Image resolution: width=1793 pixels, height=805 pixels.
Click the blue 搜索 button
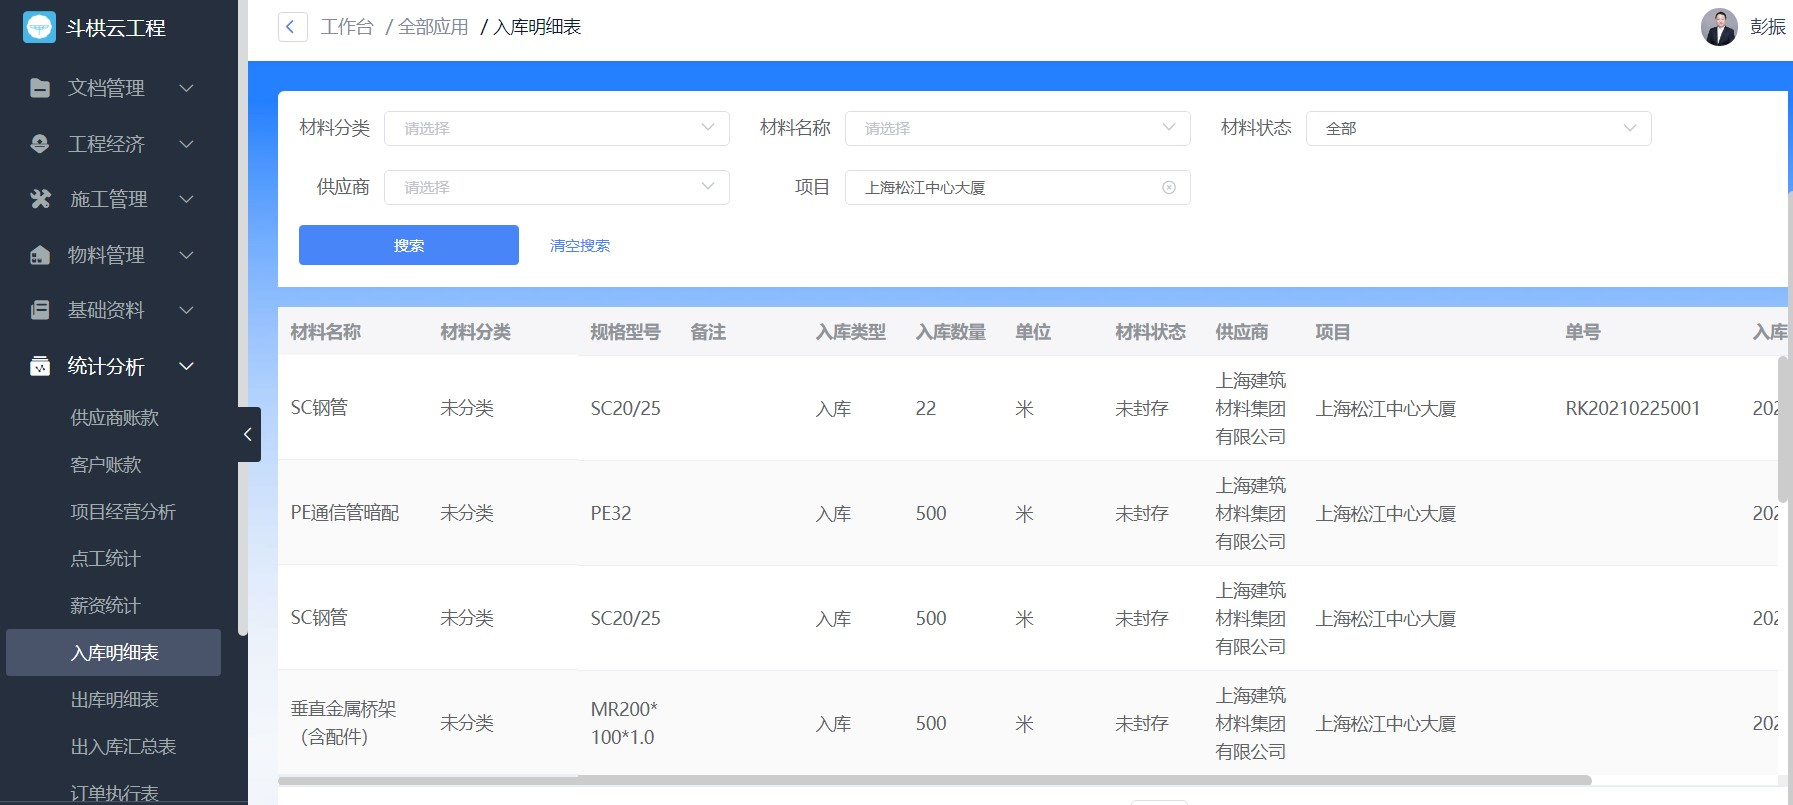(408, 245)
